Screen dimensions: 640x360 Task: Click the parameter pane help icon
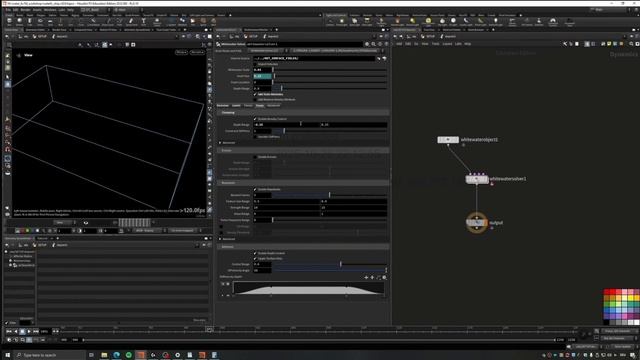point(386,44)
